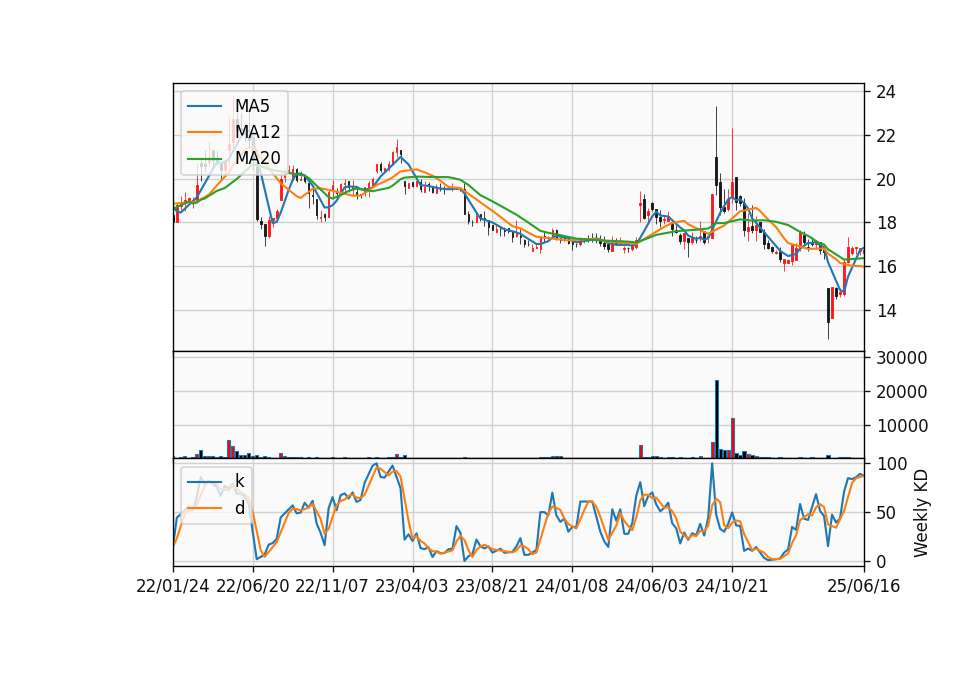Click the Weekly KD axis label
Image resolution: width=960 pixels, height=690 pixels.
[x=920, y=513]
